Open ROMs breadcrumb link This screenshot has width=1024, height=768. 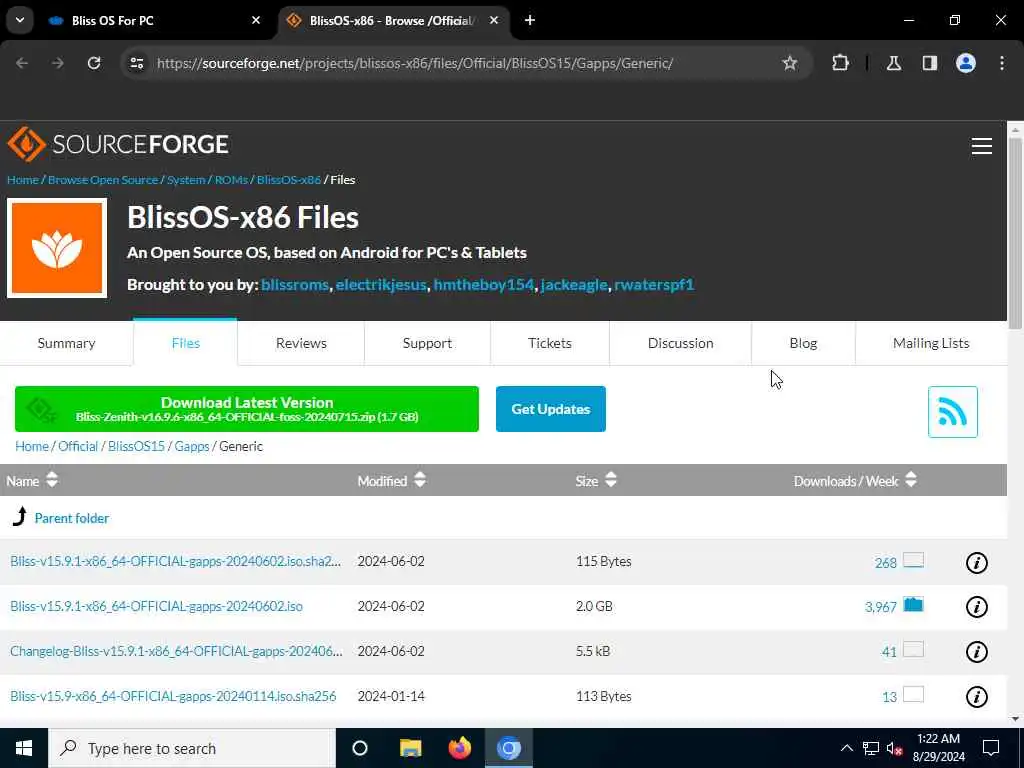[231, 180]
